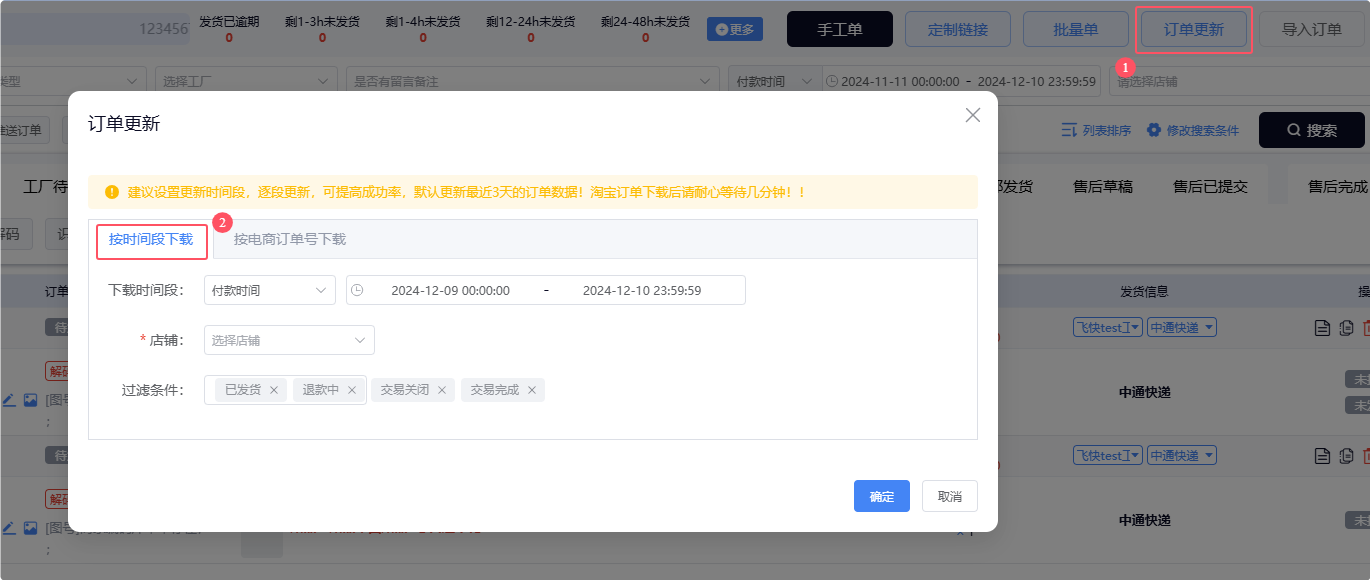
Task: Remove the 已发货 filter tag
Action: click(274, 390)
